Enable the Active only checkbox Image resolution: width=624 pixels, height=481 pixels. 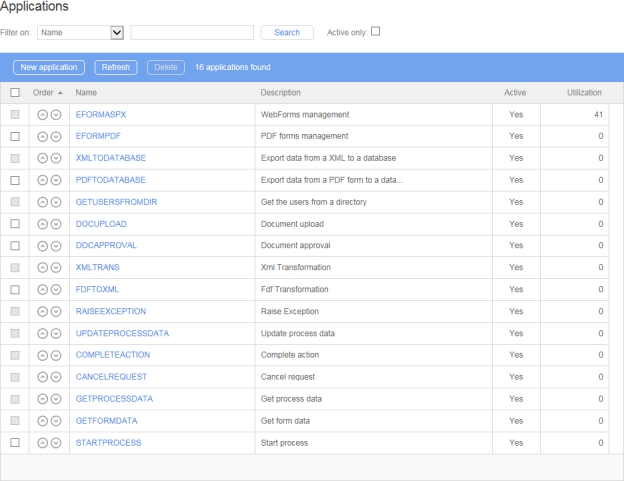point(376,31)
